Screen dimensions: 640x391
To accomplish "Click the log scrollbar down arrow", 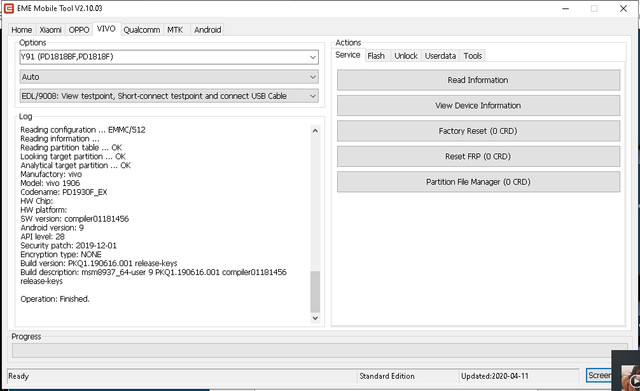I will click(x=315, y=318).
